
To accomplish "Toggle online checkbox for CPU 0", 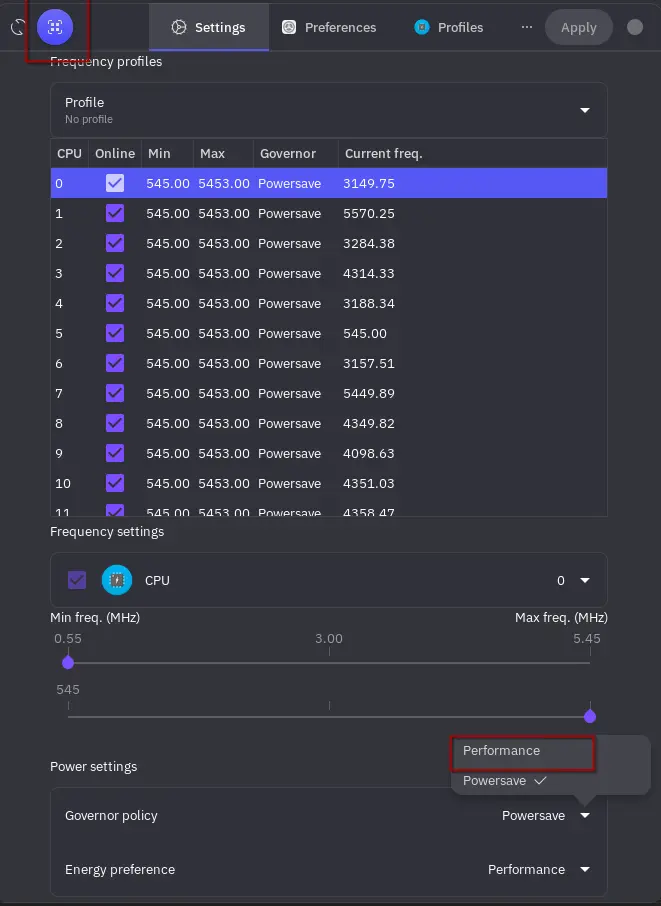I will (115, 183).
